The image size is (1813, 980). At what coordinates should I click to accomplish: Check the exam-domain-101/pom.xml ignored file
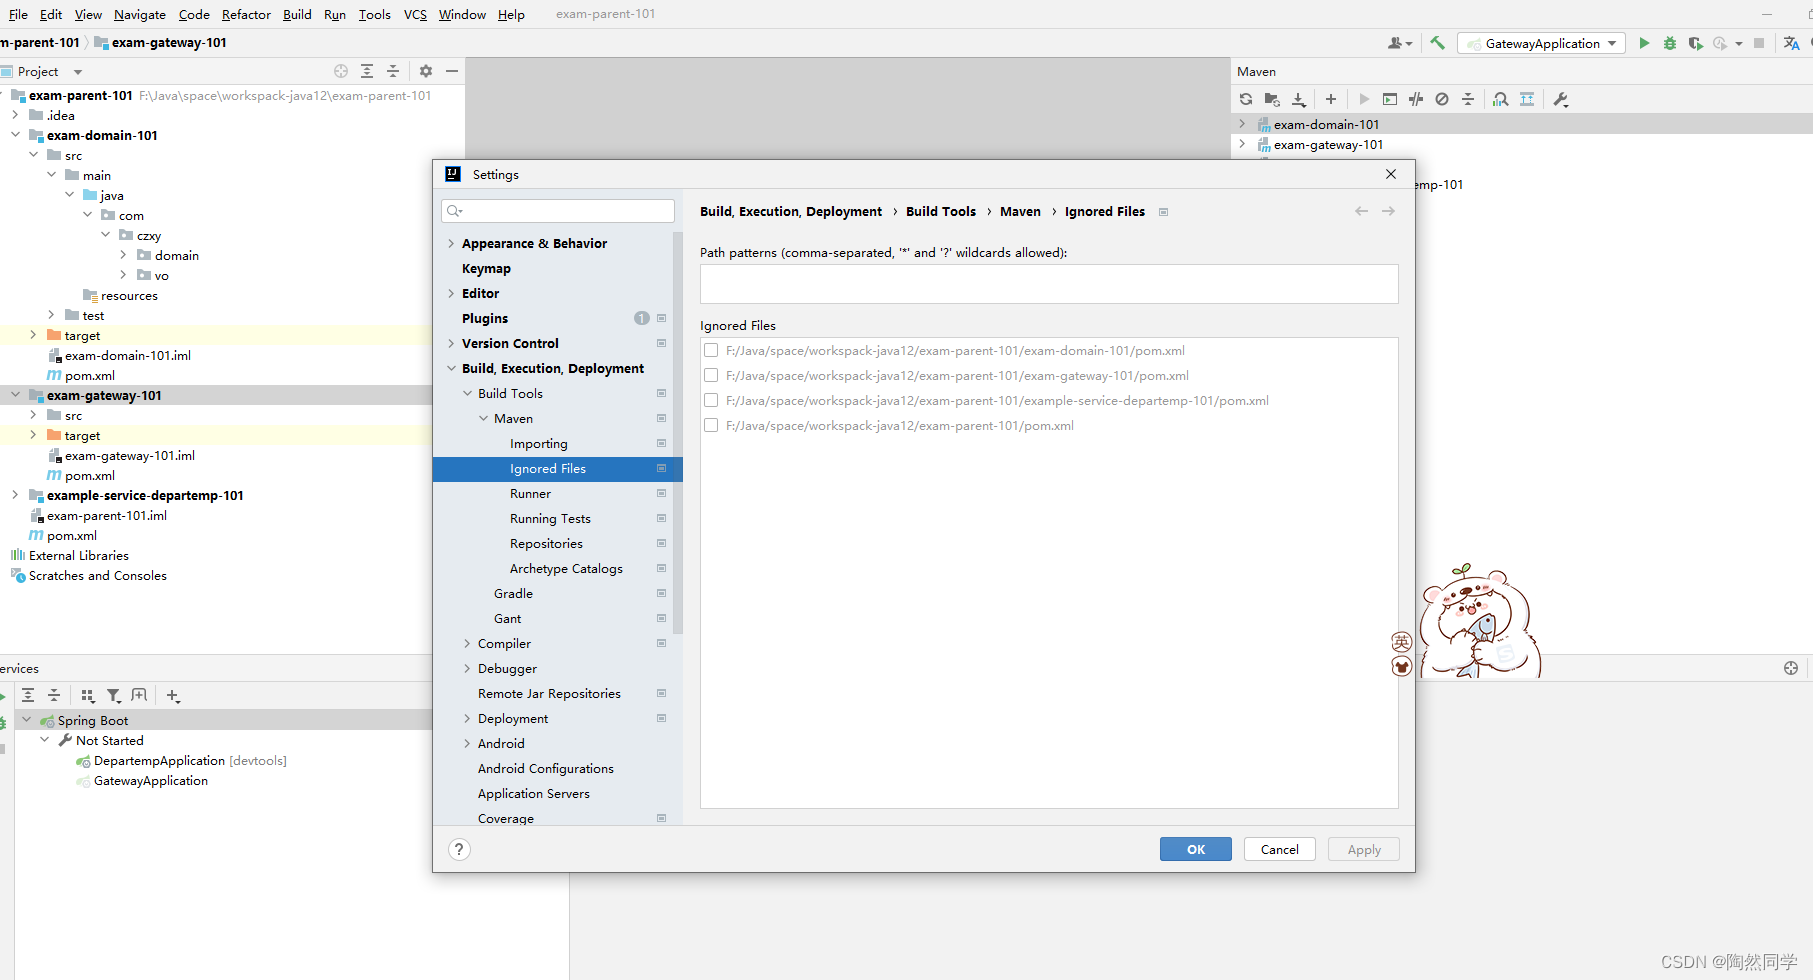tap(711, 350)
